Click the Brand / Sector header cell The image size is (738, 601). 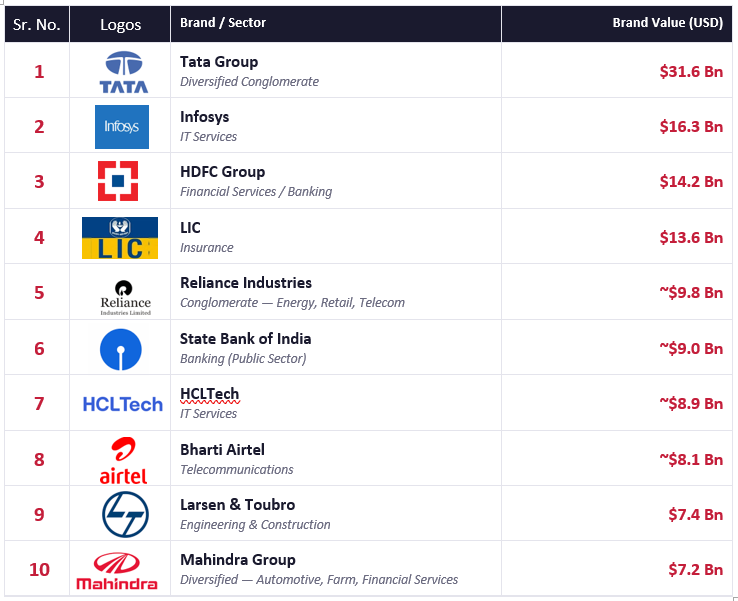pos(336,24)
